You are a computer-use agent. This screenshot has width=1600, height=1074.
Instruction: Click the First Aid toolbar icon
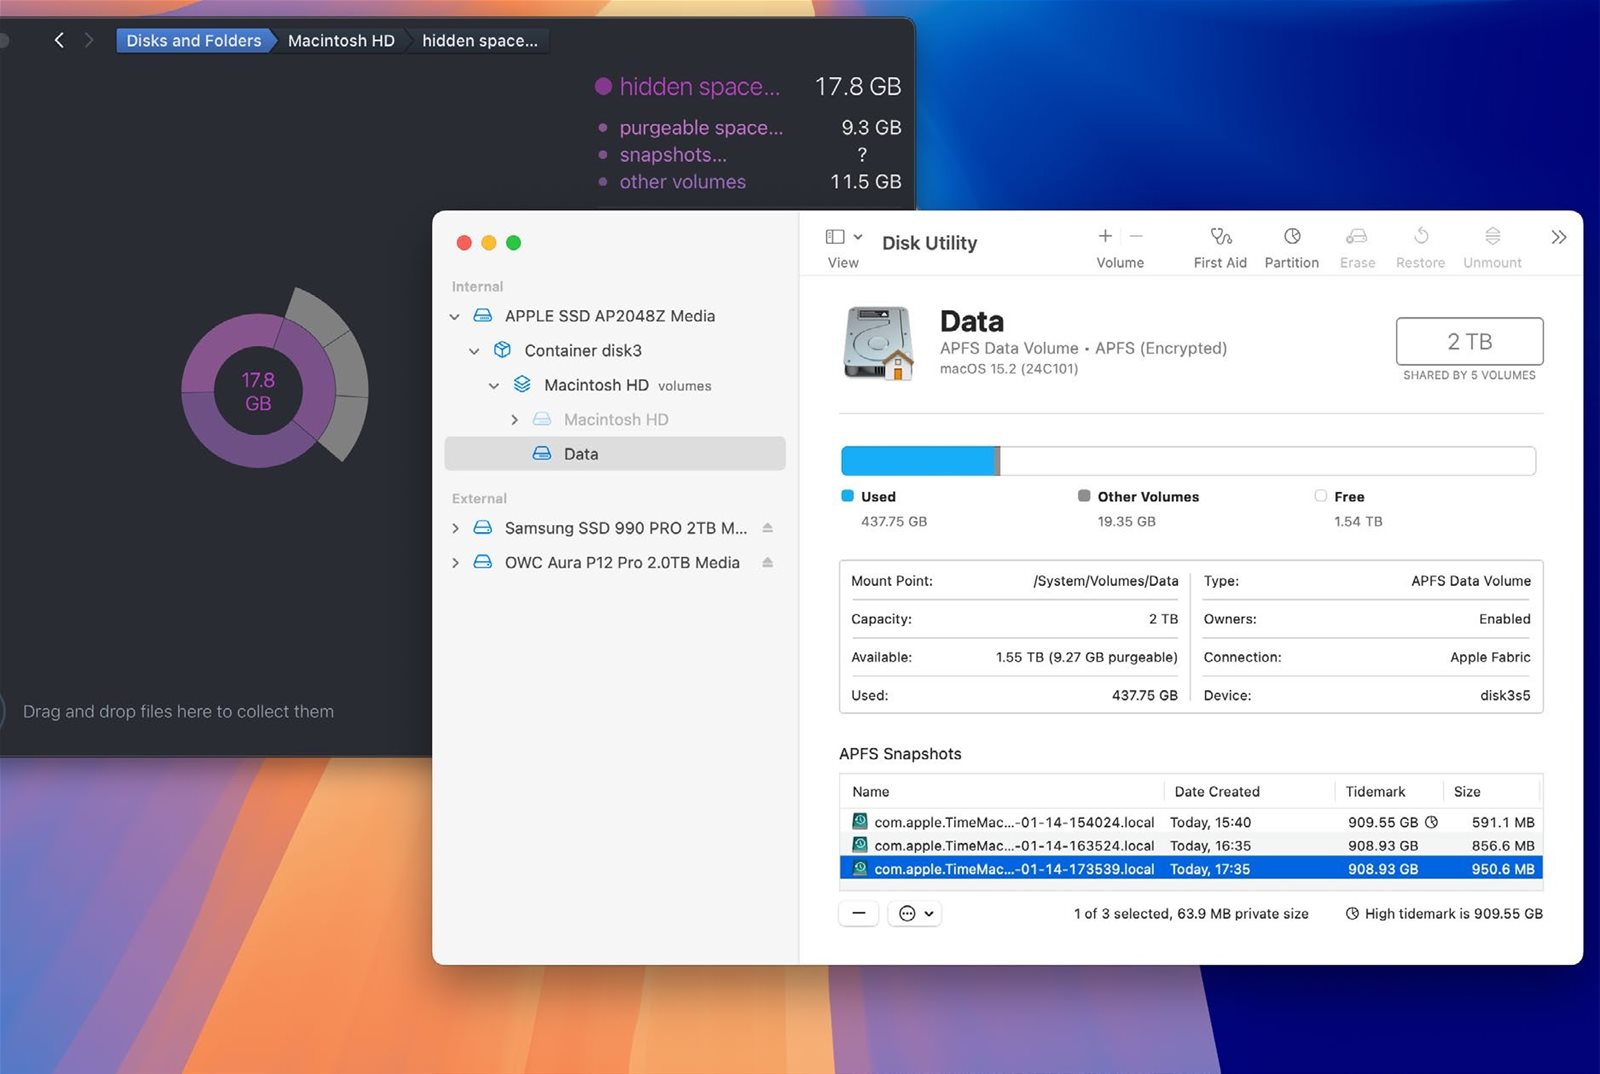pyautogui.click(x=1220, y=236)
